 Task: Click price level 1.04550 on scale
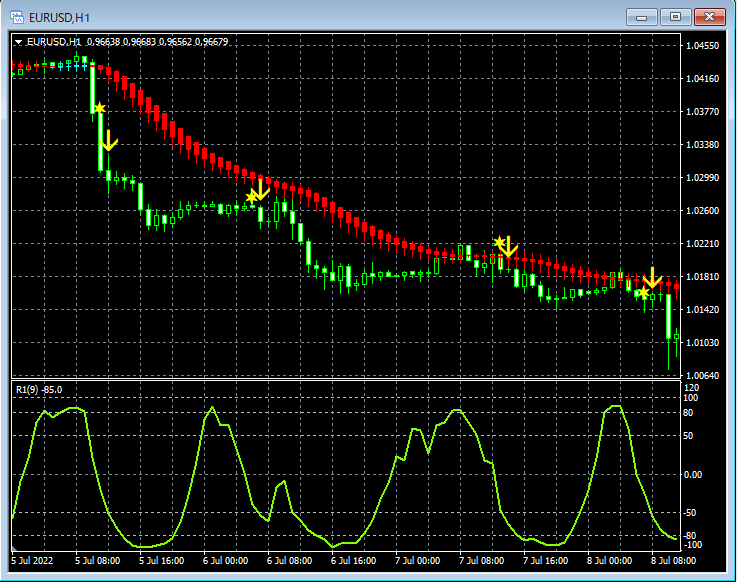coord(703,46)
